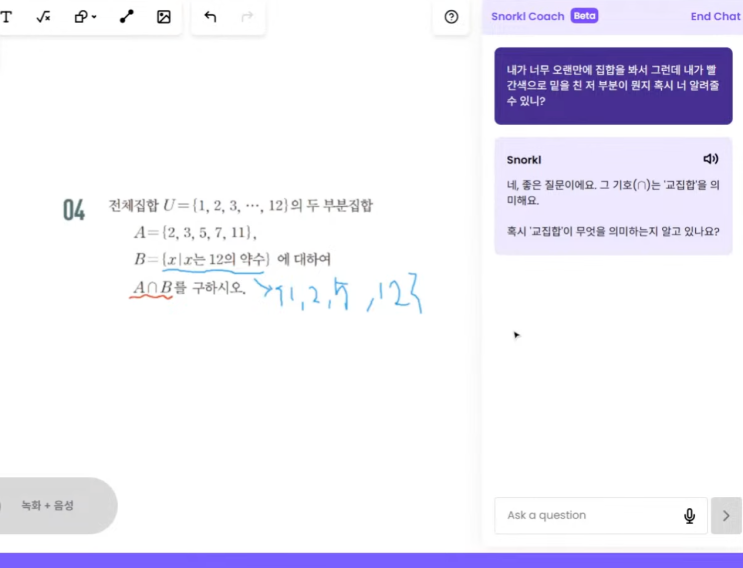The image size is (743, 568).
Task: Click the End Chat link
Action: pyautogui.click(x=715, y=16)
